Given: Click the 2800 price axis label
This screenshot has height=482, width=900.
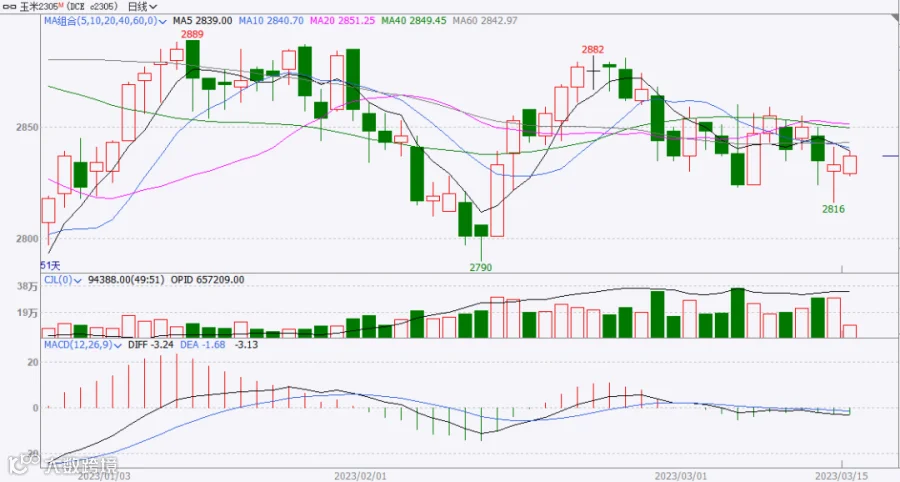Looking at the screenshot, I should pos(27,239).
